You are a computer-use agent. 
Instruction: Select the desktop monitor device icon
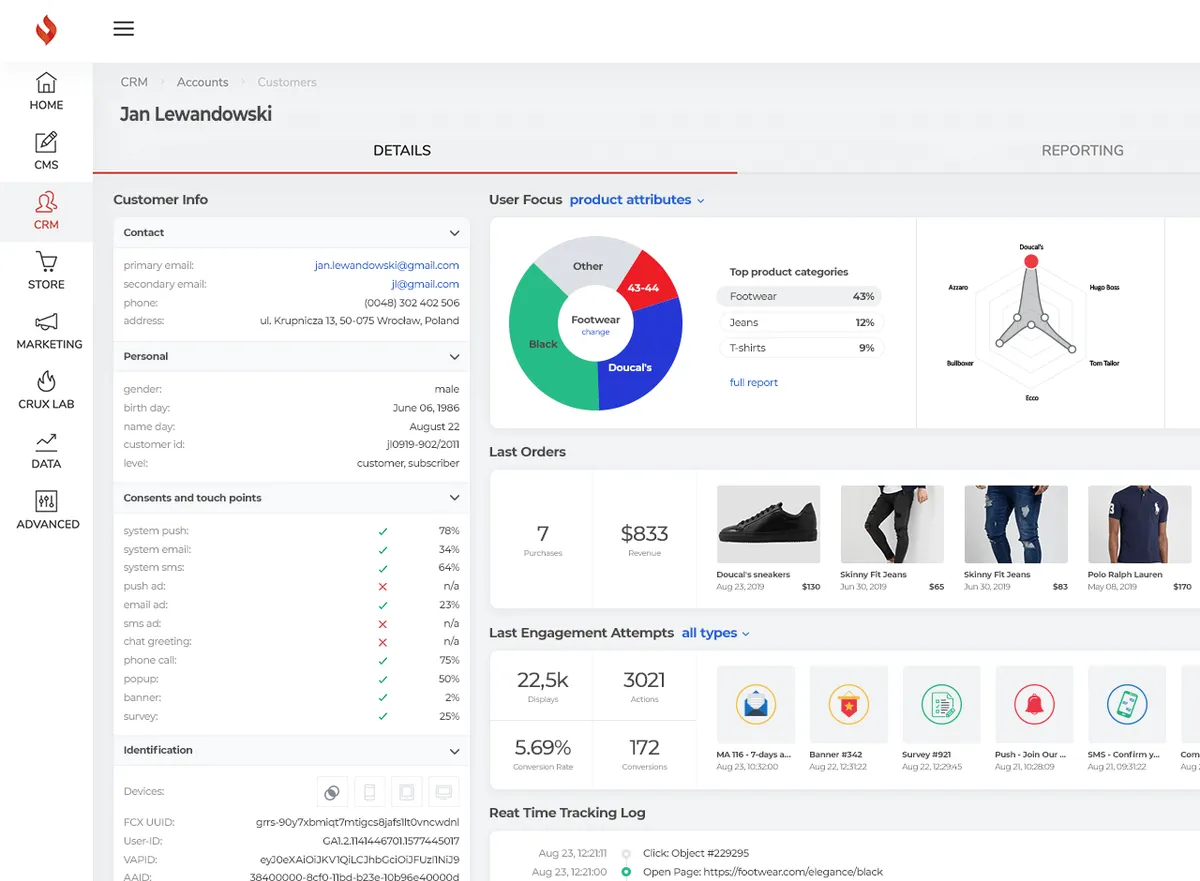click(443, 792)
